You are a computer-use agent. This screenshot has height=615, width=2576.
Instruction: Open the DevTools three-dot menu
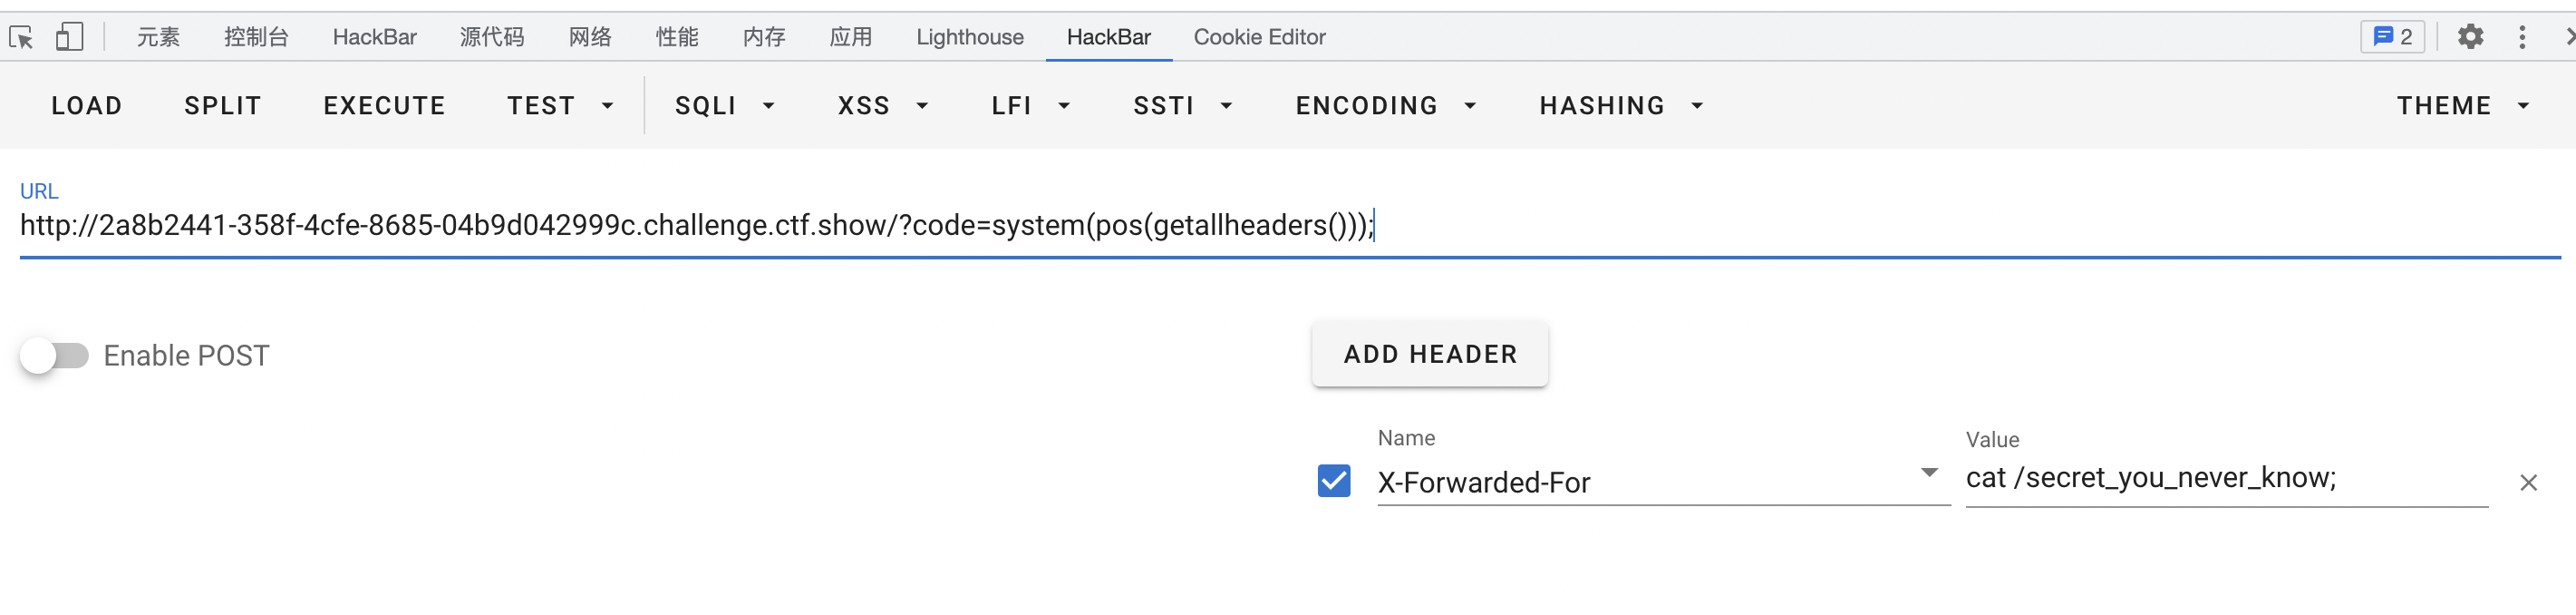point(2522,37)
